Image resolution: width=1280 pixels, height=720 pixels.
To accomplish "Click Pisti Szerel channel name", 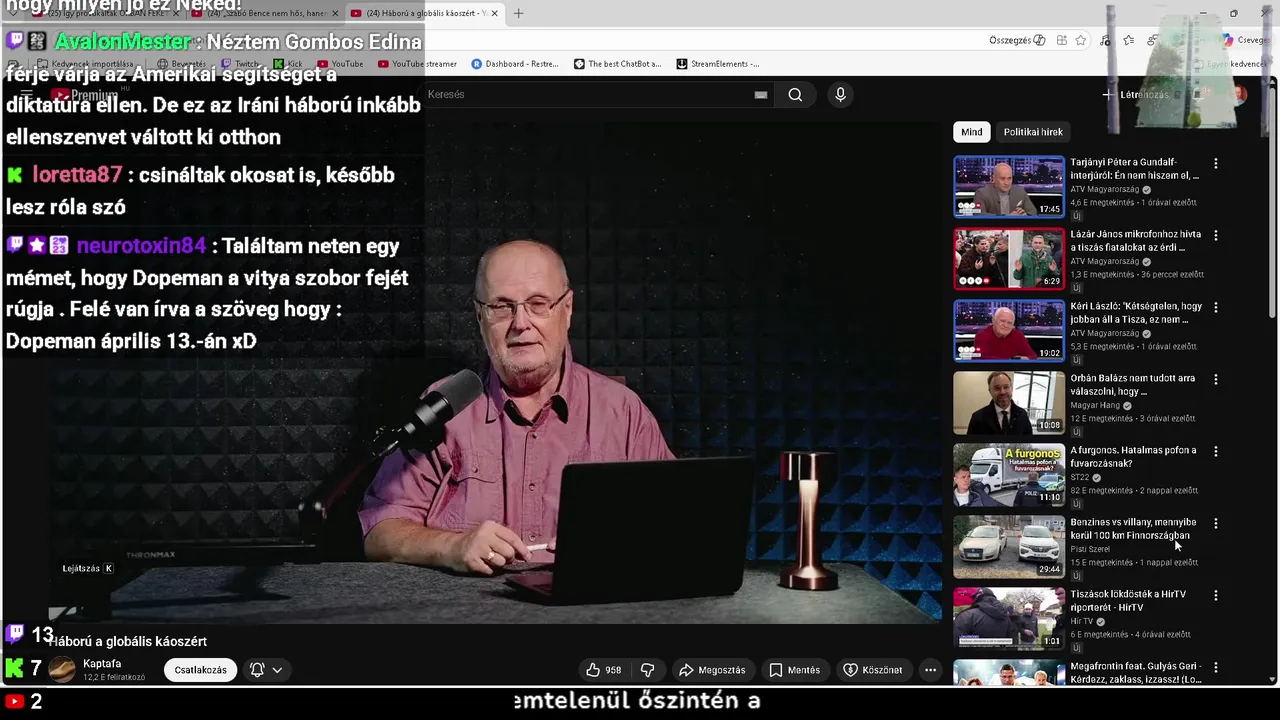I will [x=1090, y=549].
